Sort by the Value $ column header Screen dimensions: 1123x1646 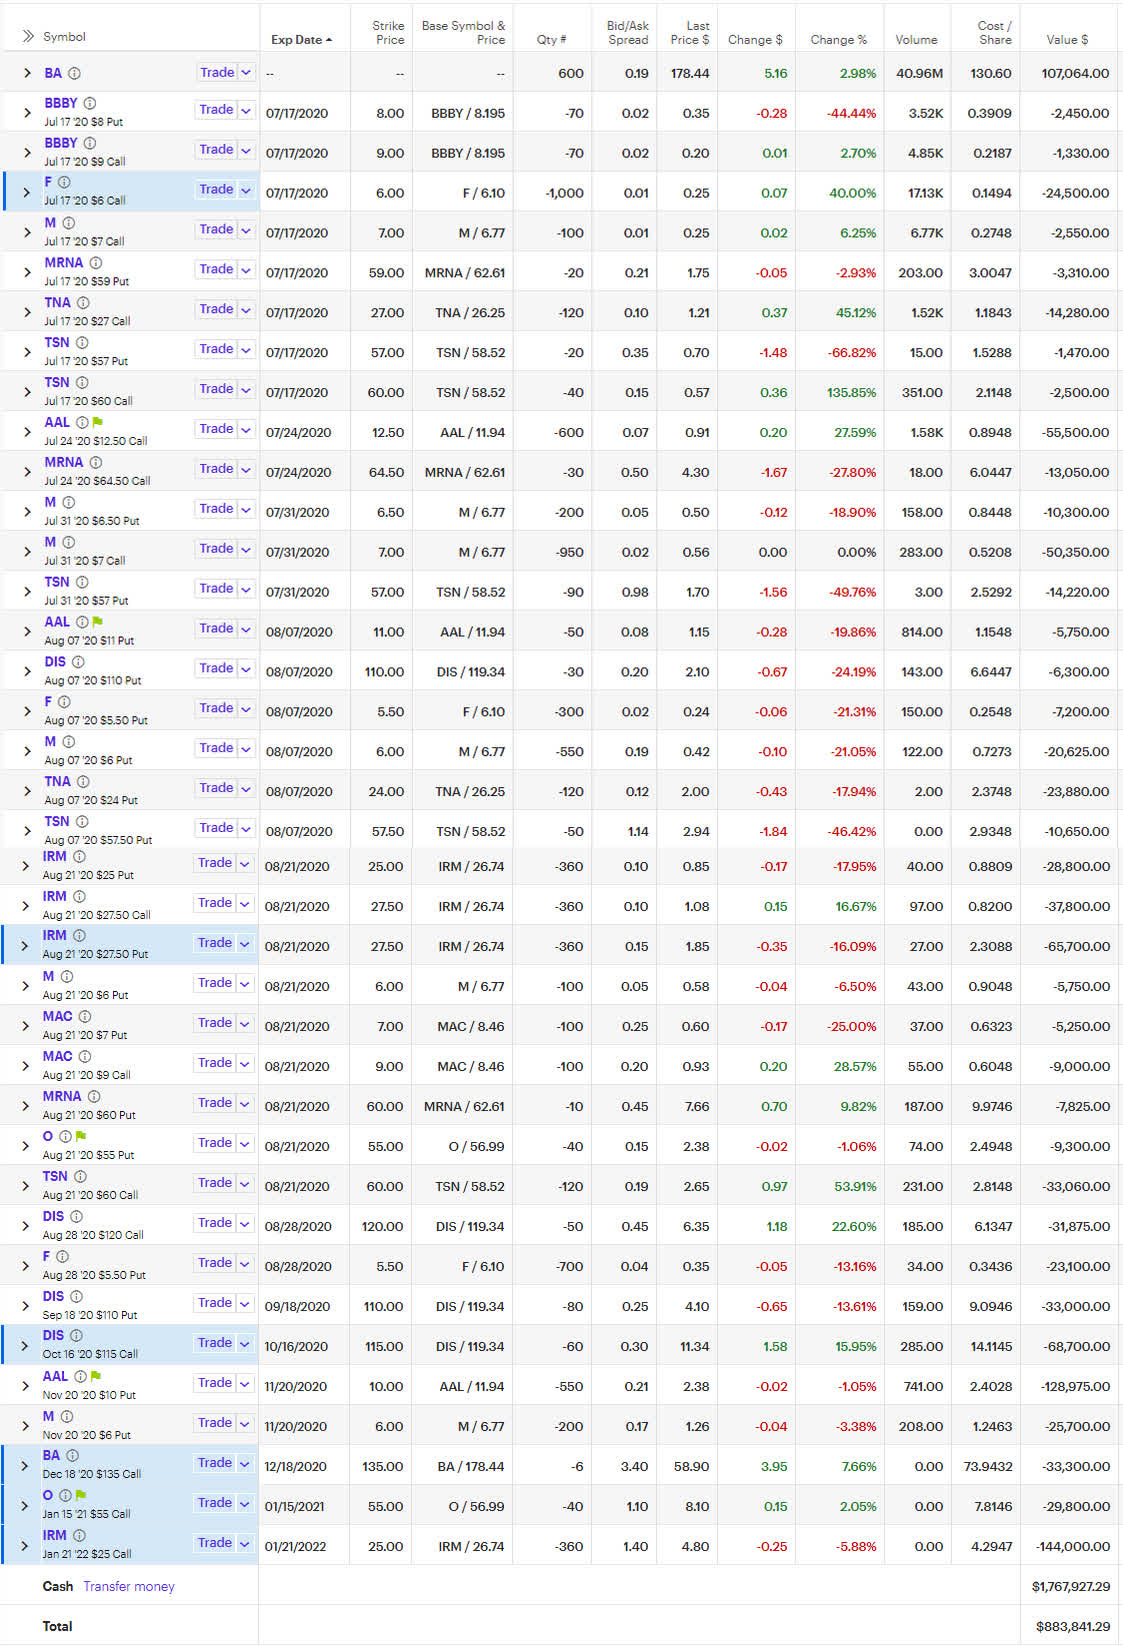pyautogui.click(x=1067, y=40)
